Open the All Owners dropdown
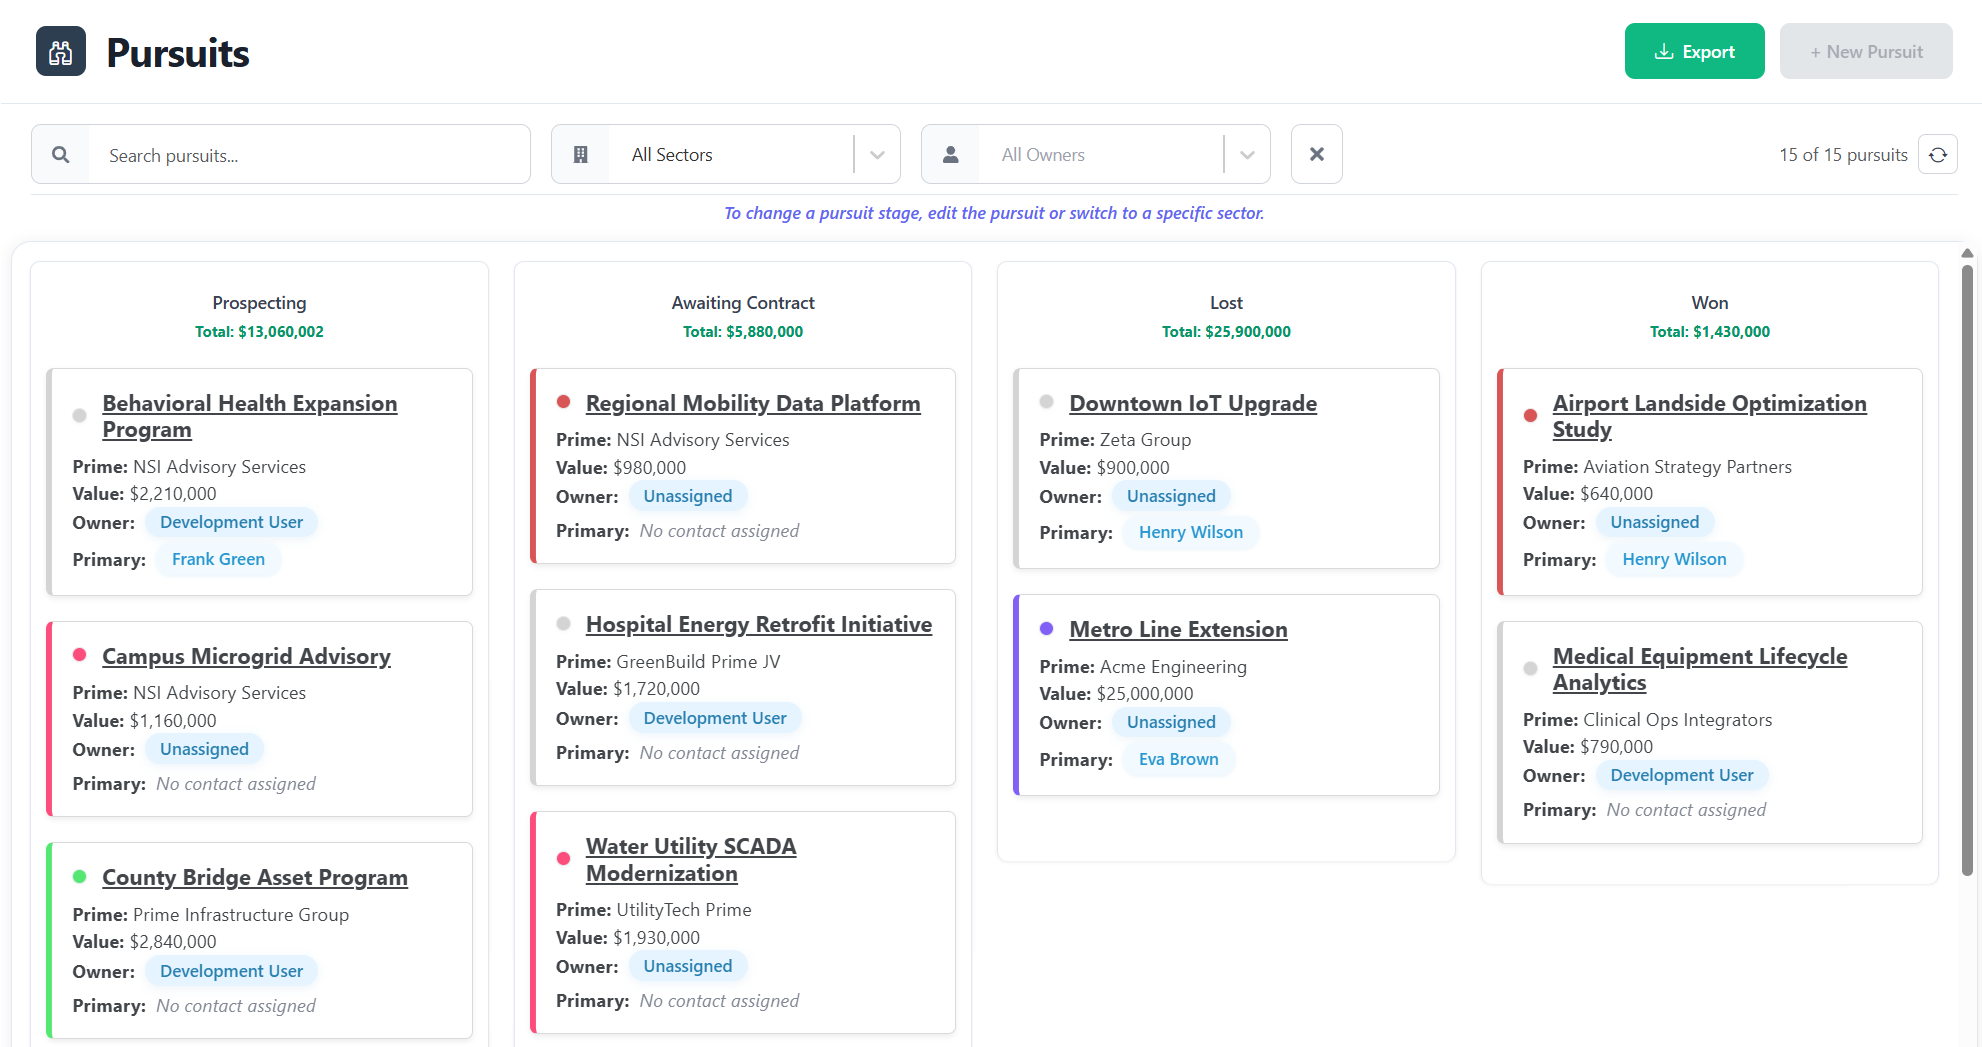Screen dimensions: 1982x1047 tap(1100, 155)
